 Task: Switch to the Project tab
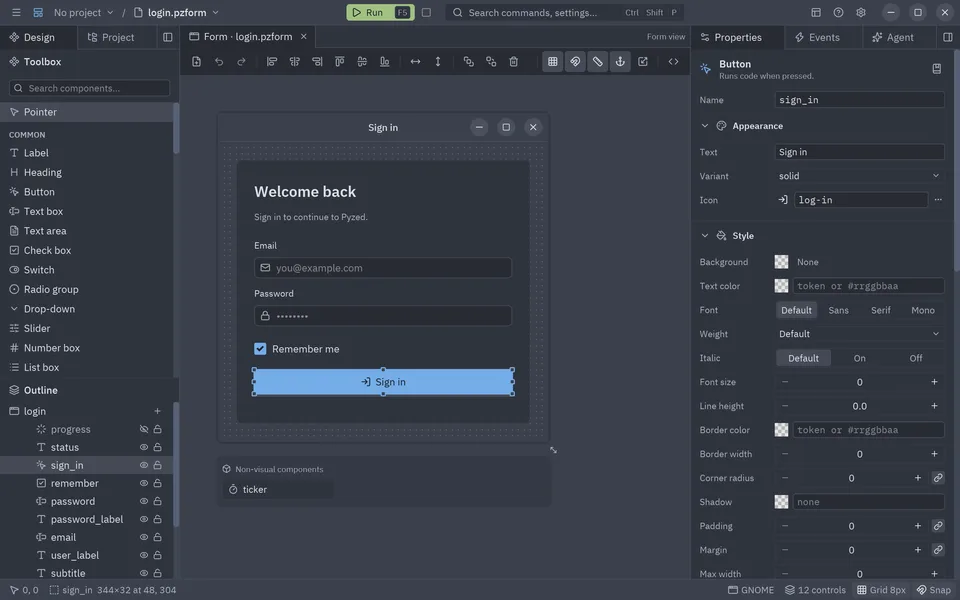(111, 37)
